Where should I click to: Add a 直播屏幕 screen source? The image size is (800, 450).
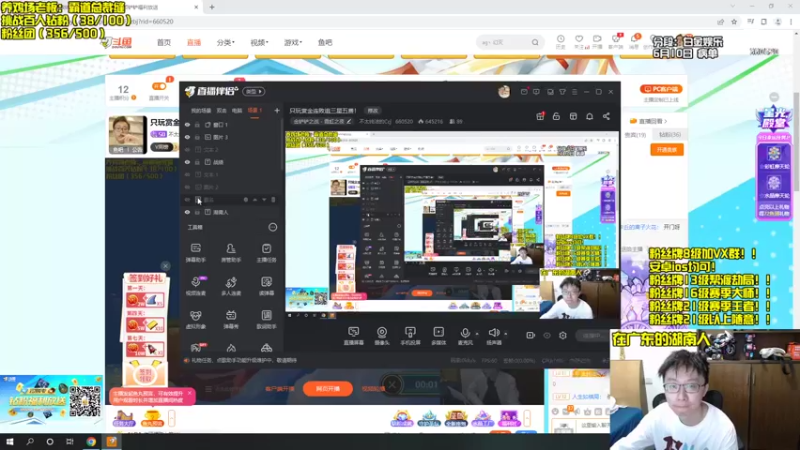coord(354,336)
